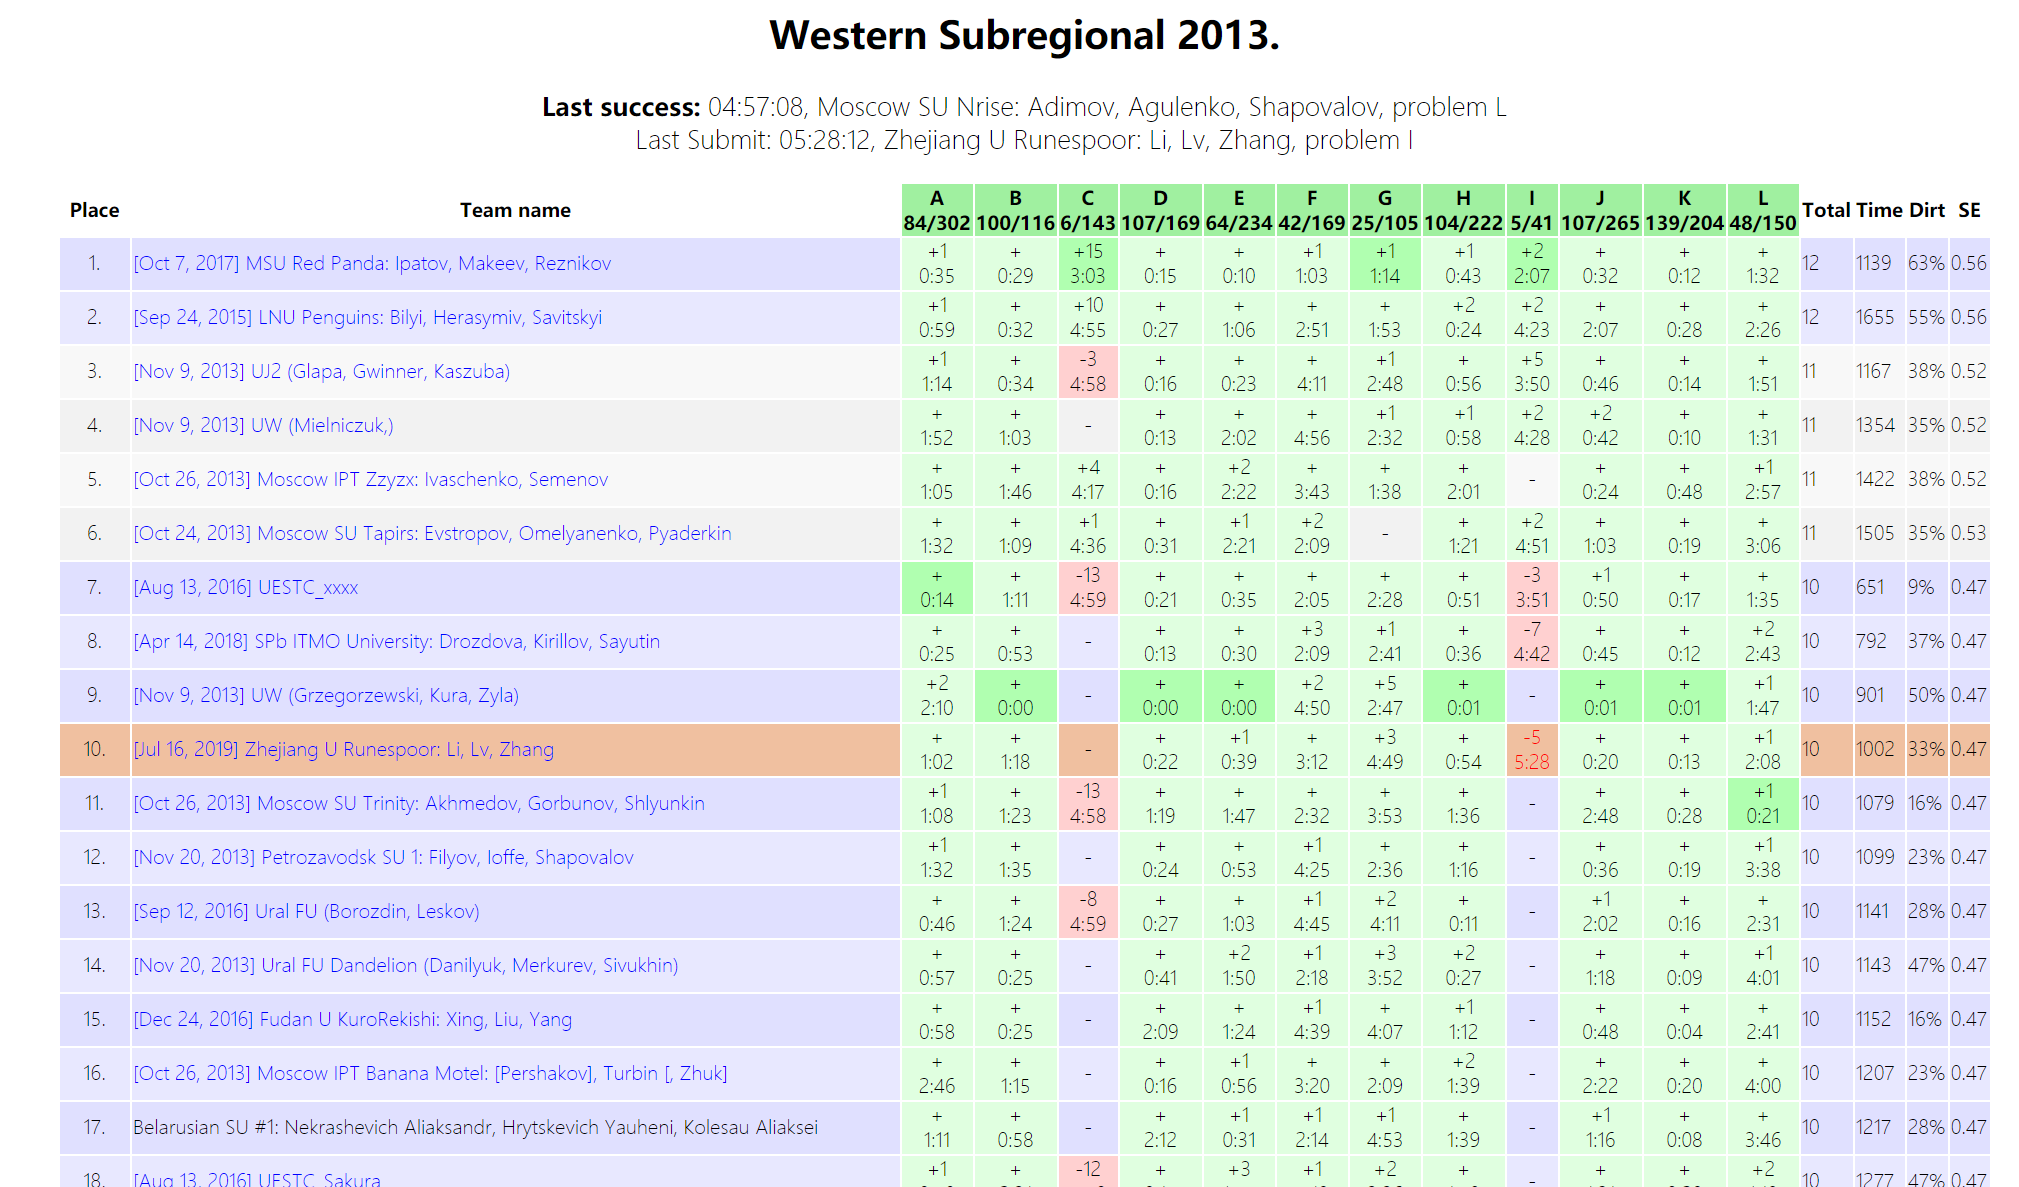Open Moscow SU Tapirs team link
2019x1187 pixels.
pyautogui.click(x=432, y=533)
